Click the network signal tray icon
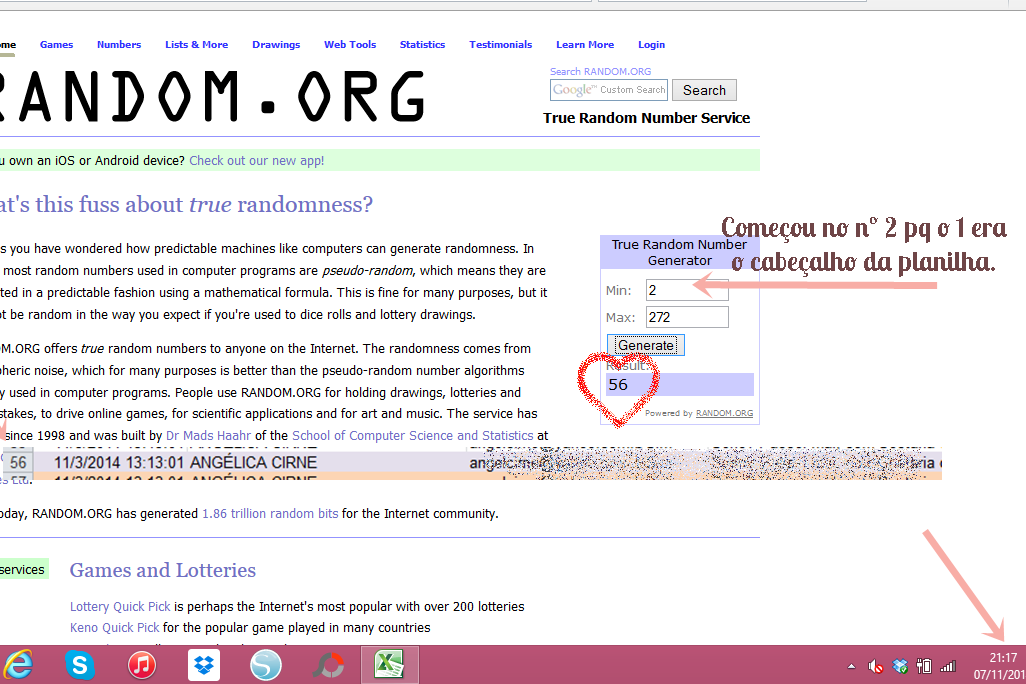 947,666
